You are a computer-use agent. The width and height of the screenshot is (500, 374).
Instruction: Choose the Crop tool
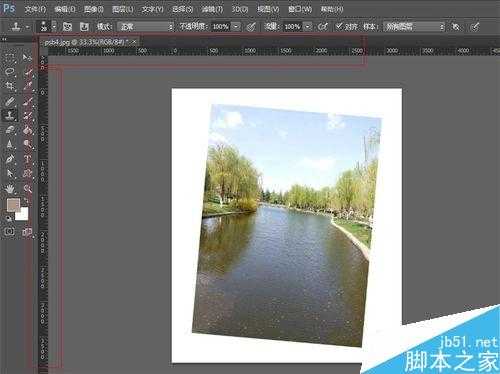point(10,86)
